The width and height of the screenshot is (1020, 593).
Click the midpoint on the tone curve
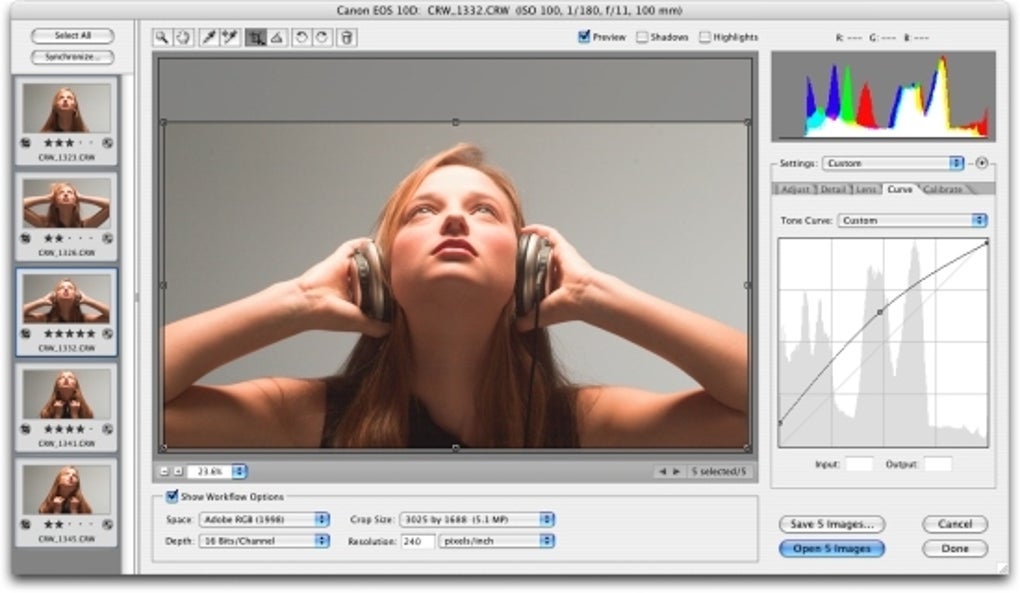[880, 312]
